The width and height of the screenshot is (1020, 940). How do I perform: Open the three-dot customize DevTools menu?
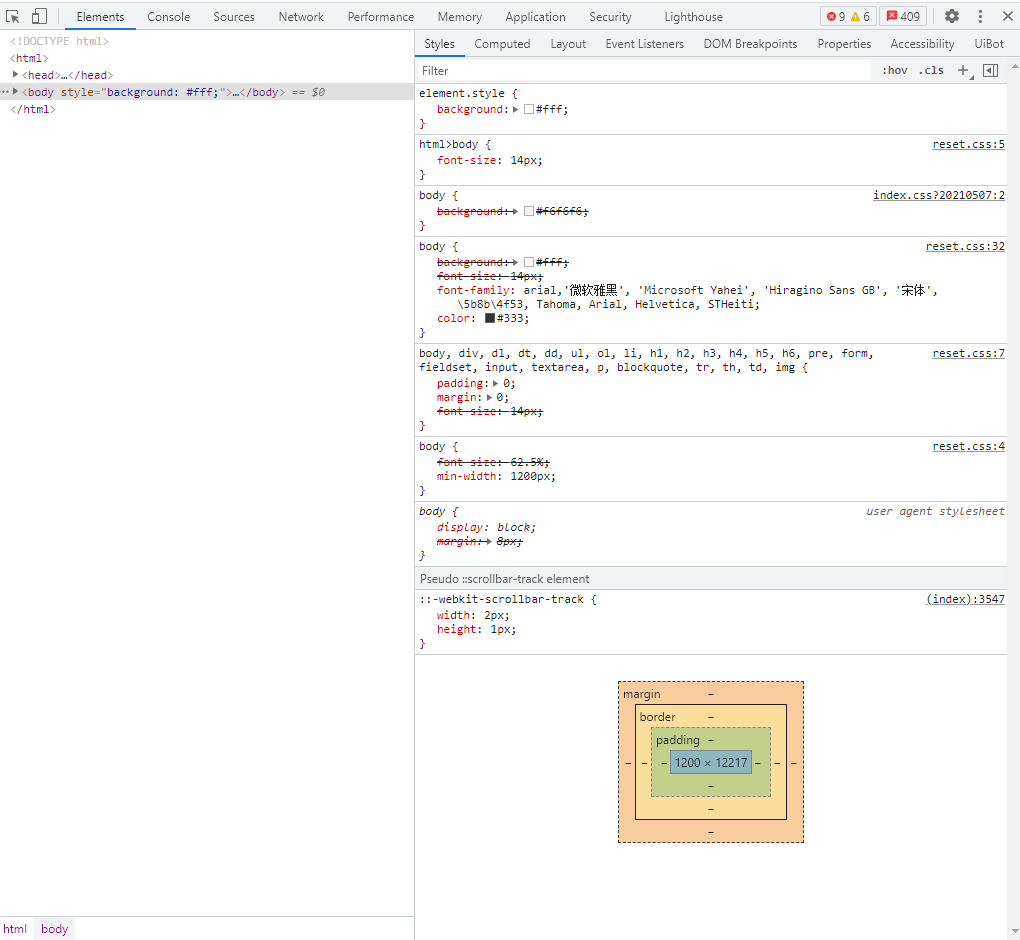[980, 16]
